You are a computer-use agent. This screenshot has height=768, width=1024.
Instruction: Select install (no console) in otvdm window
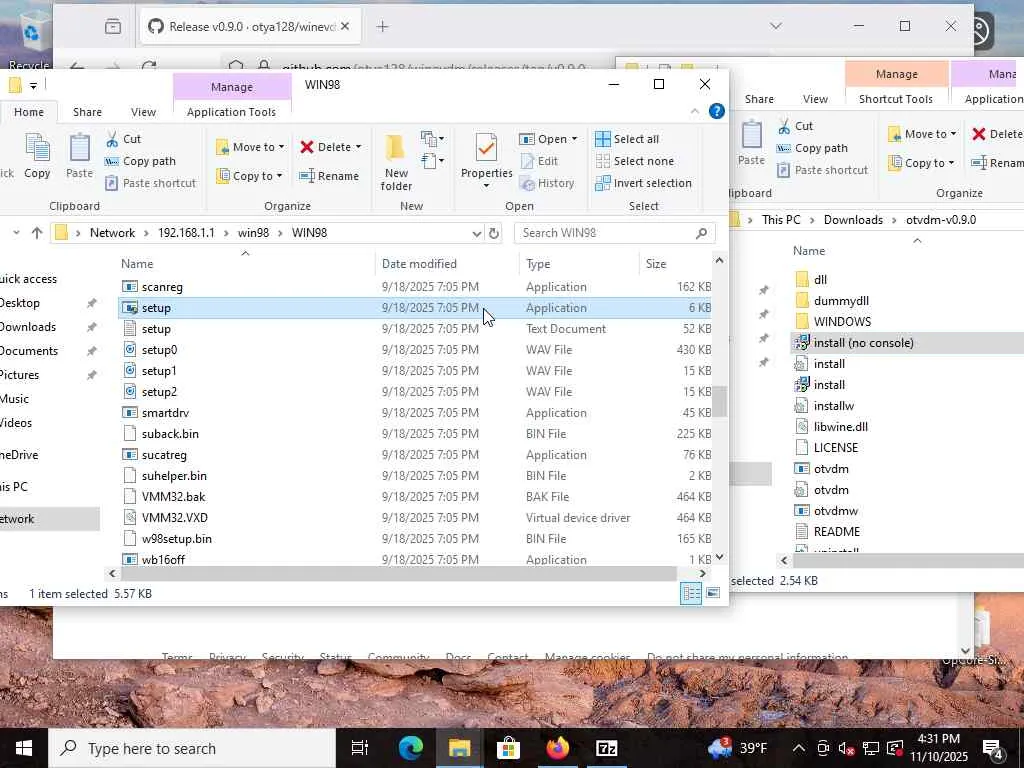point(908,343)
